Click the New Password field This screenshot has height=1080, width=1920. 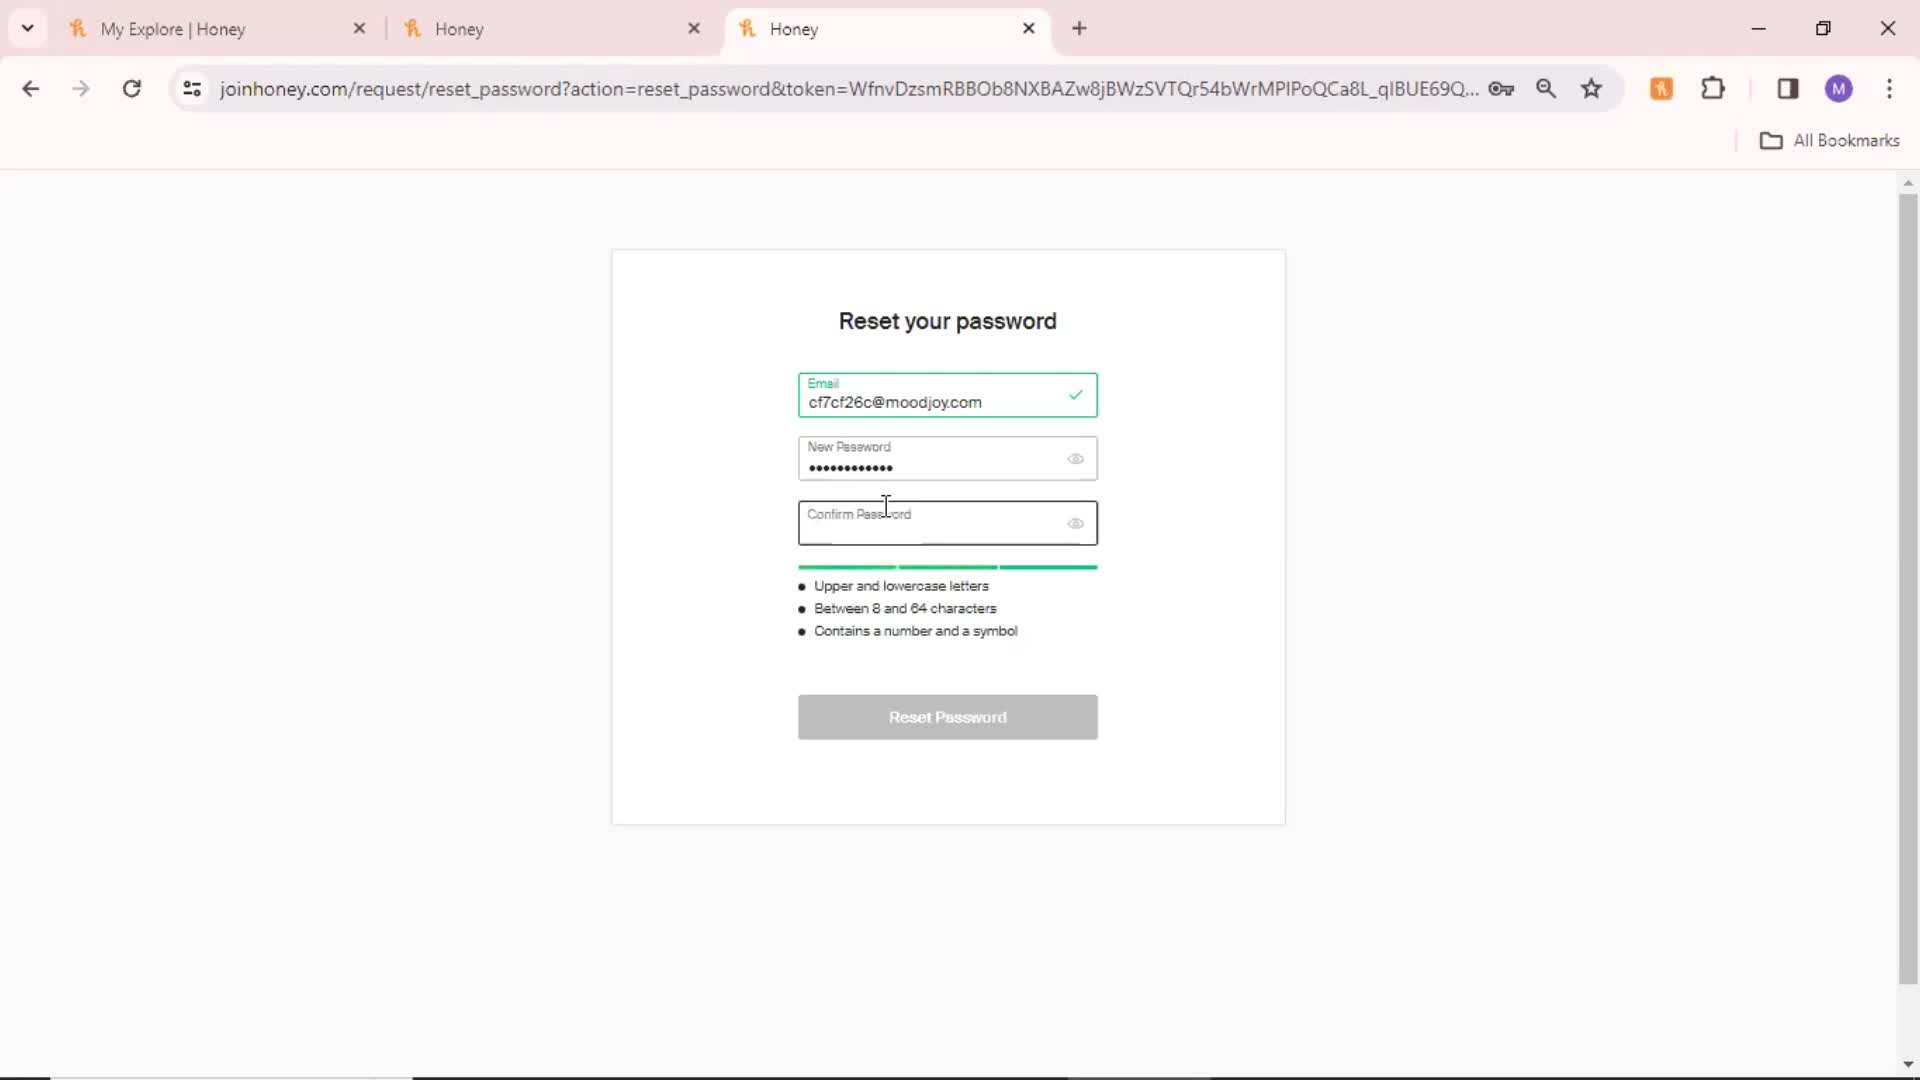[947, 458]
